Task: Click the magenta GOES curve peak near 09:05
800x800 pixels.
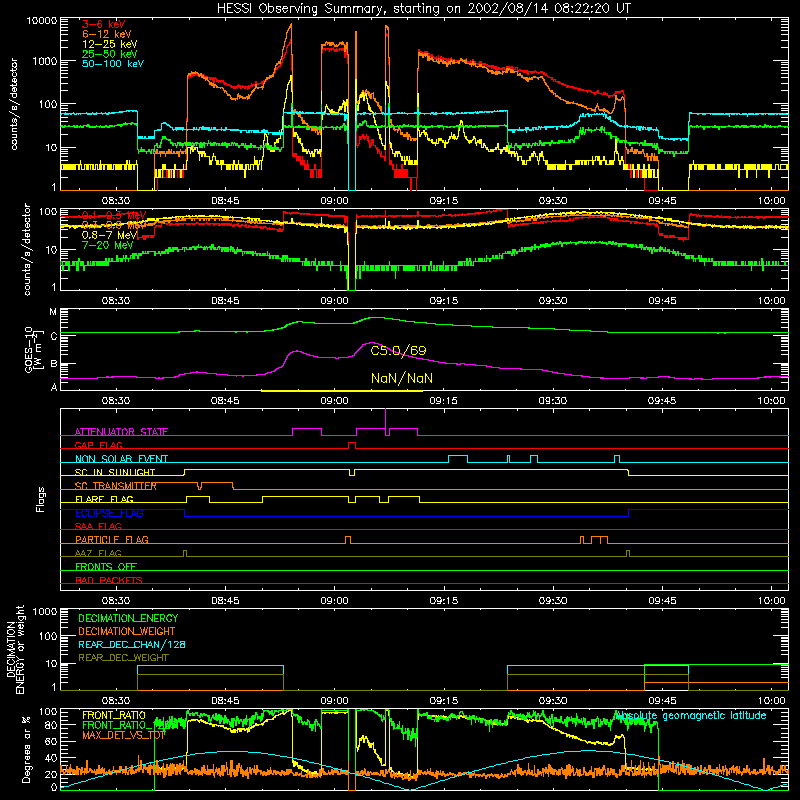Action: (x=371, y=343)
